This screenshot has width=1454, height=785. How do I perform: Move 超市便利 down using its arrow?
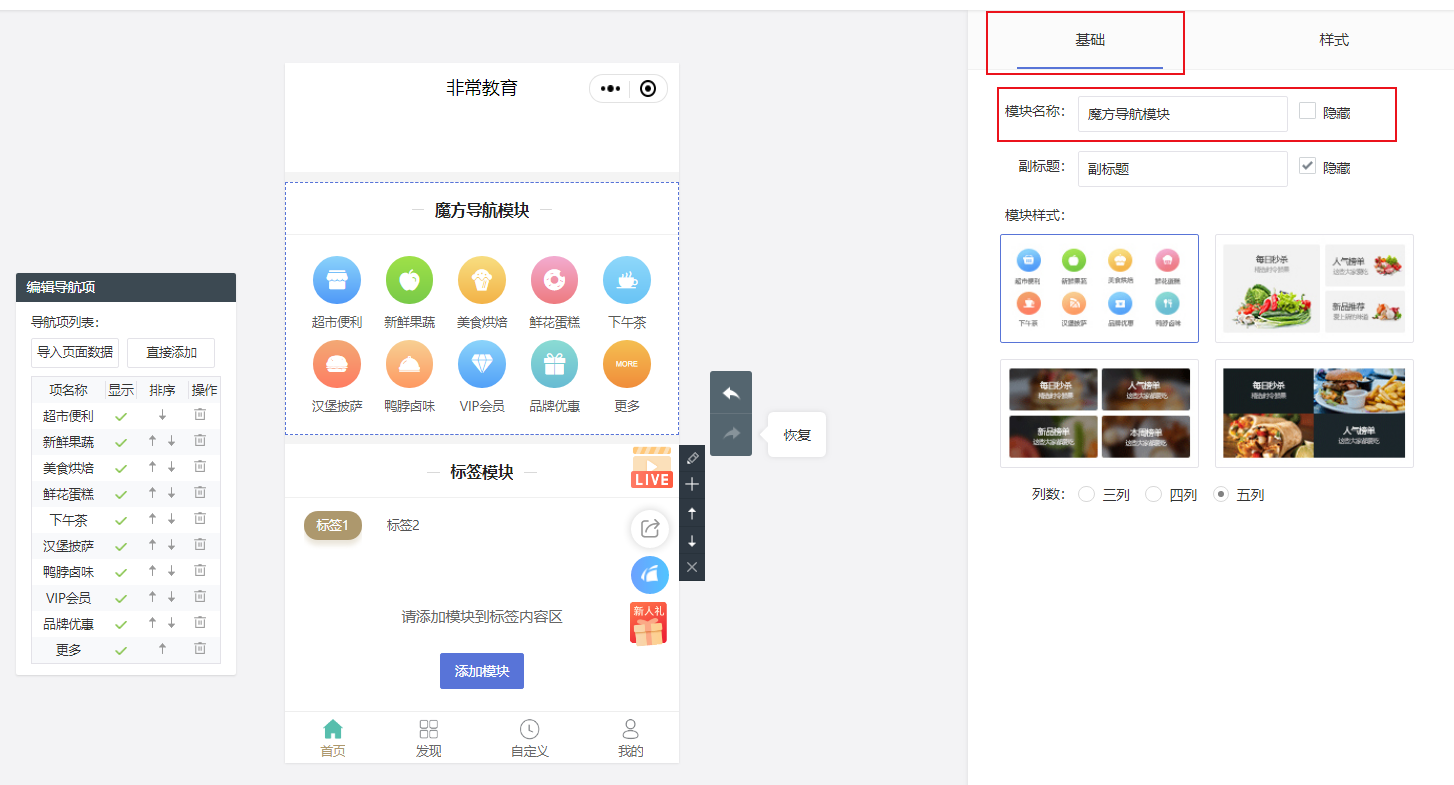(x=163, y=415)
